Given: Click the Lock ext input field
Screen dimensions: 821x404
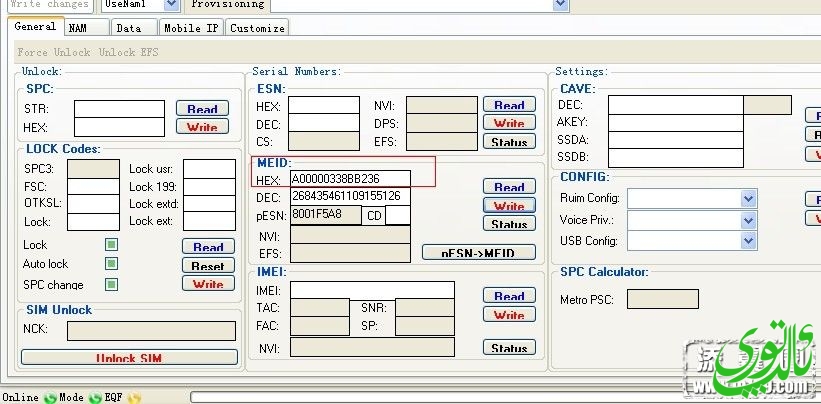Looking at the screenshot, I should 209,221.
